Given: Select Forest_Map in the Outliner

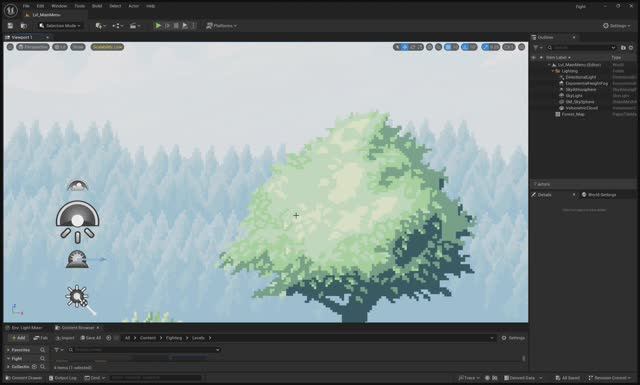Looking at the screenshot, I should [x=573, y=114].
